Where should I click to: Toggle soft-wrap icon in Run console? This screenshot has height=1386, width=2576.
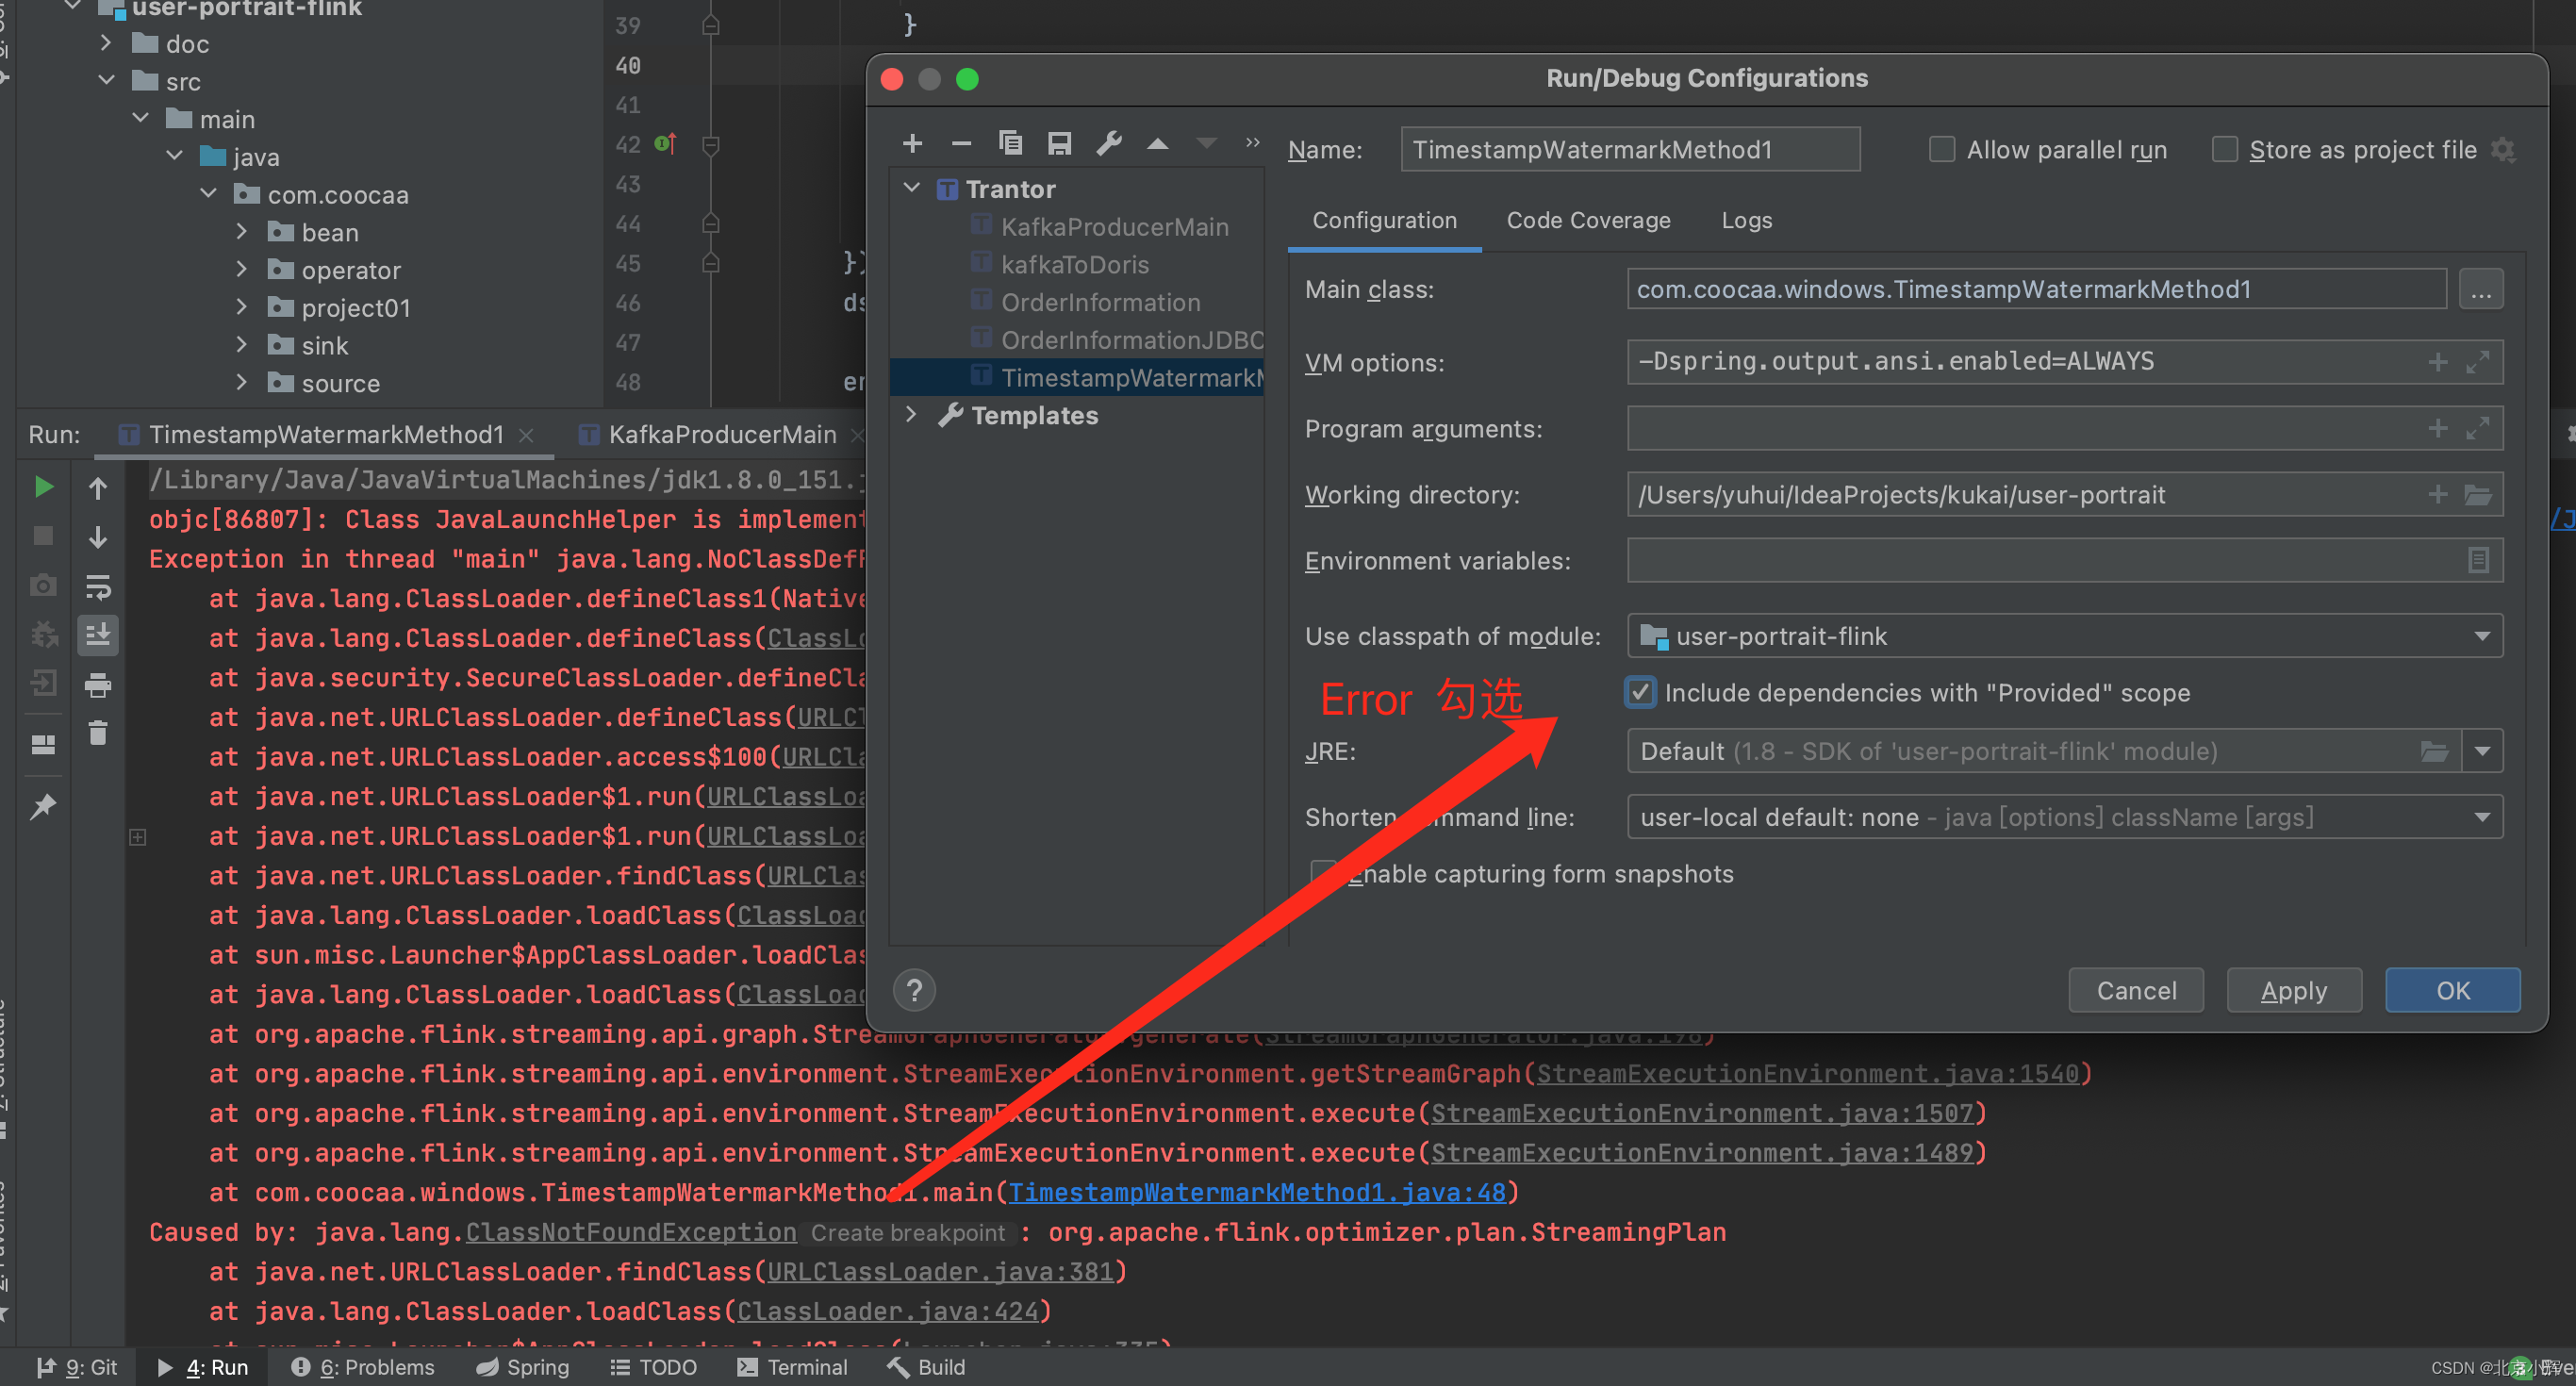(x=98, y=586)
